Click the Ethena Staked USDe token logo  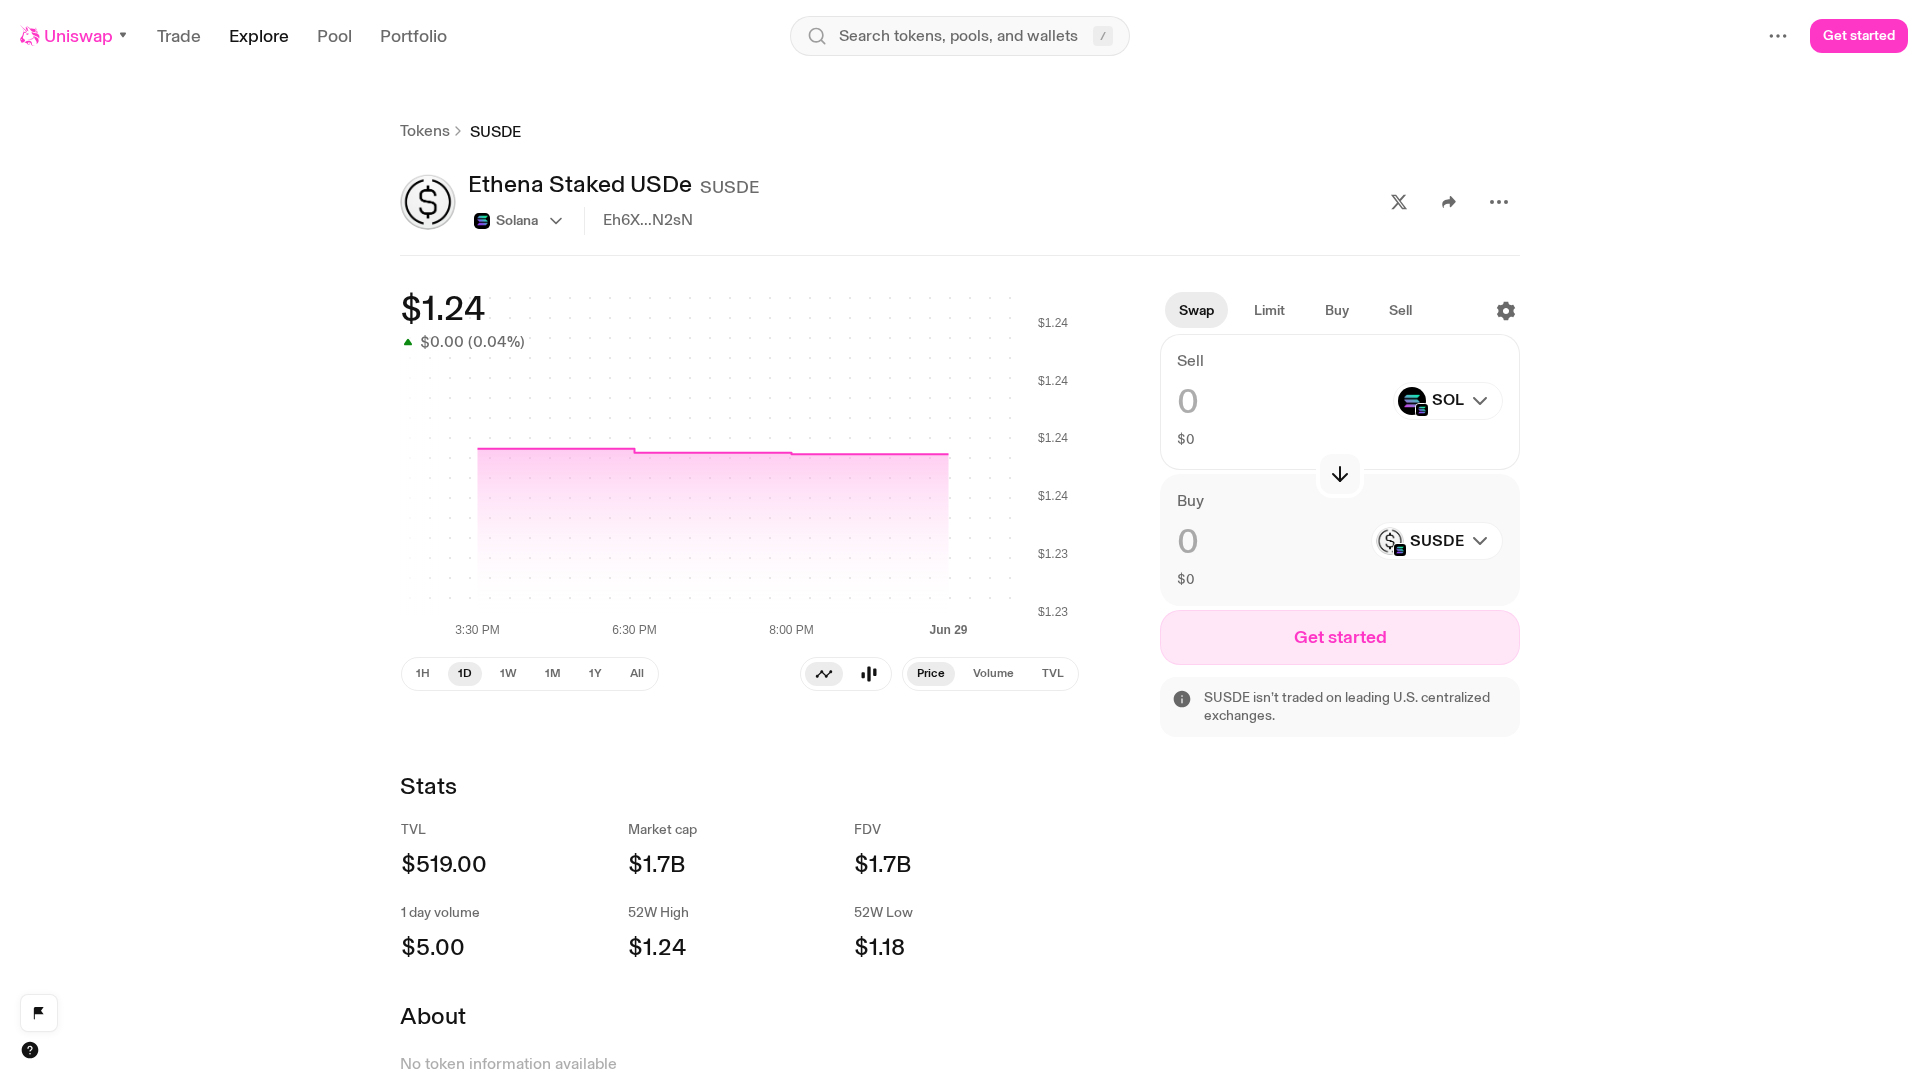click(428, 202)
